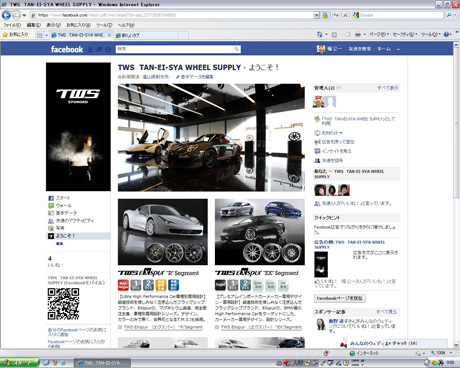
Task: Click the refresh page icon in address bar
Action: 336,15
